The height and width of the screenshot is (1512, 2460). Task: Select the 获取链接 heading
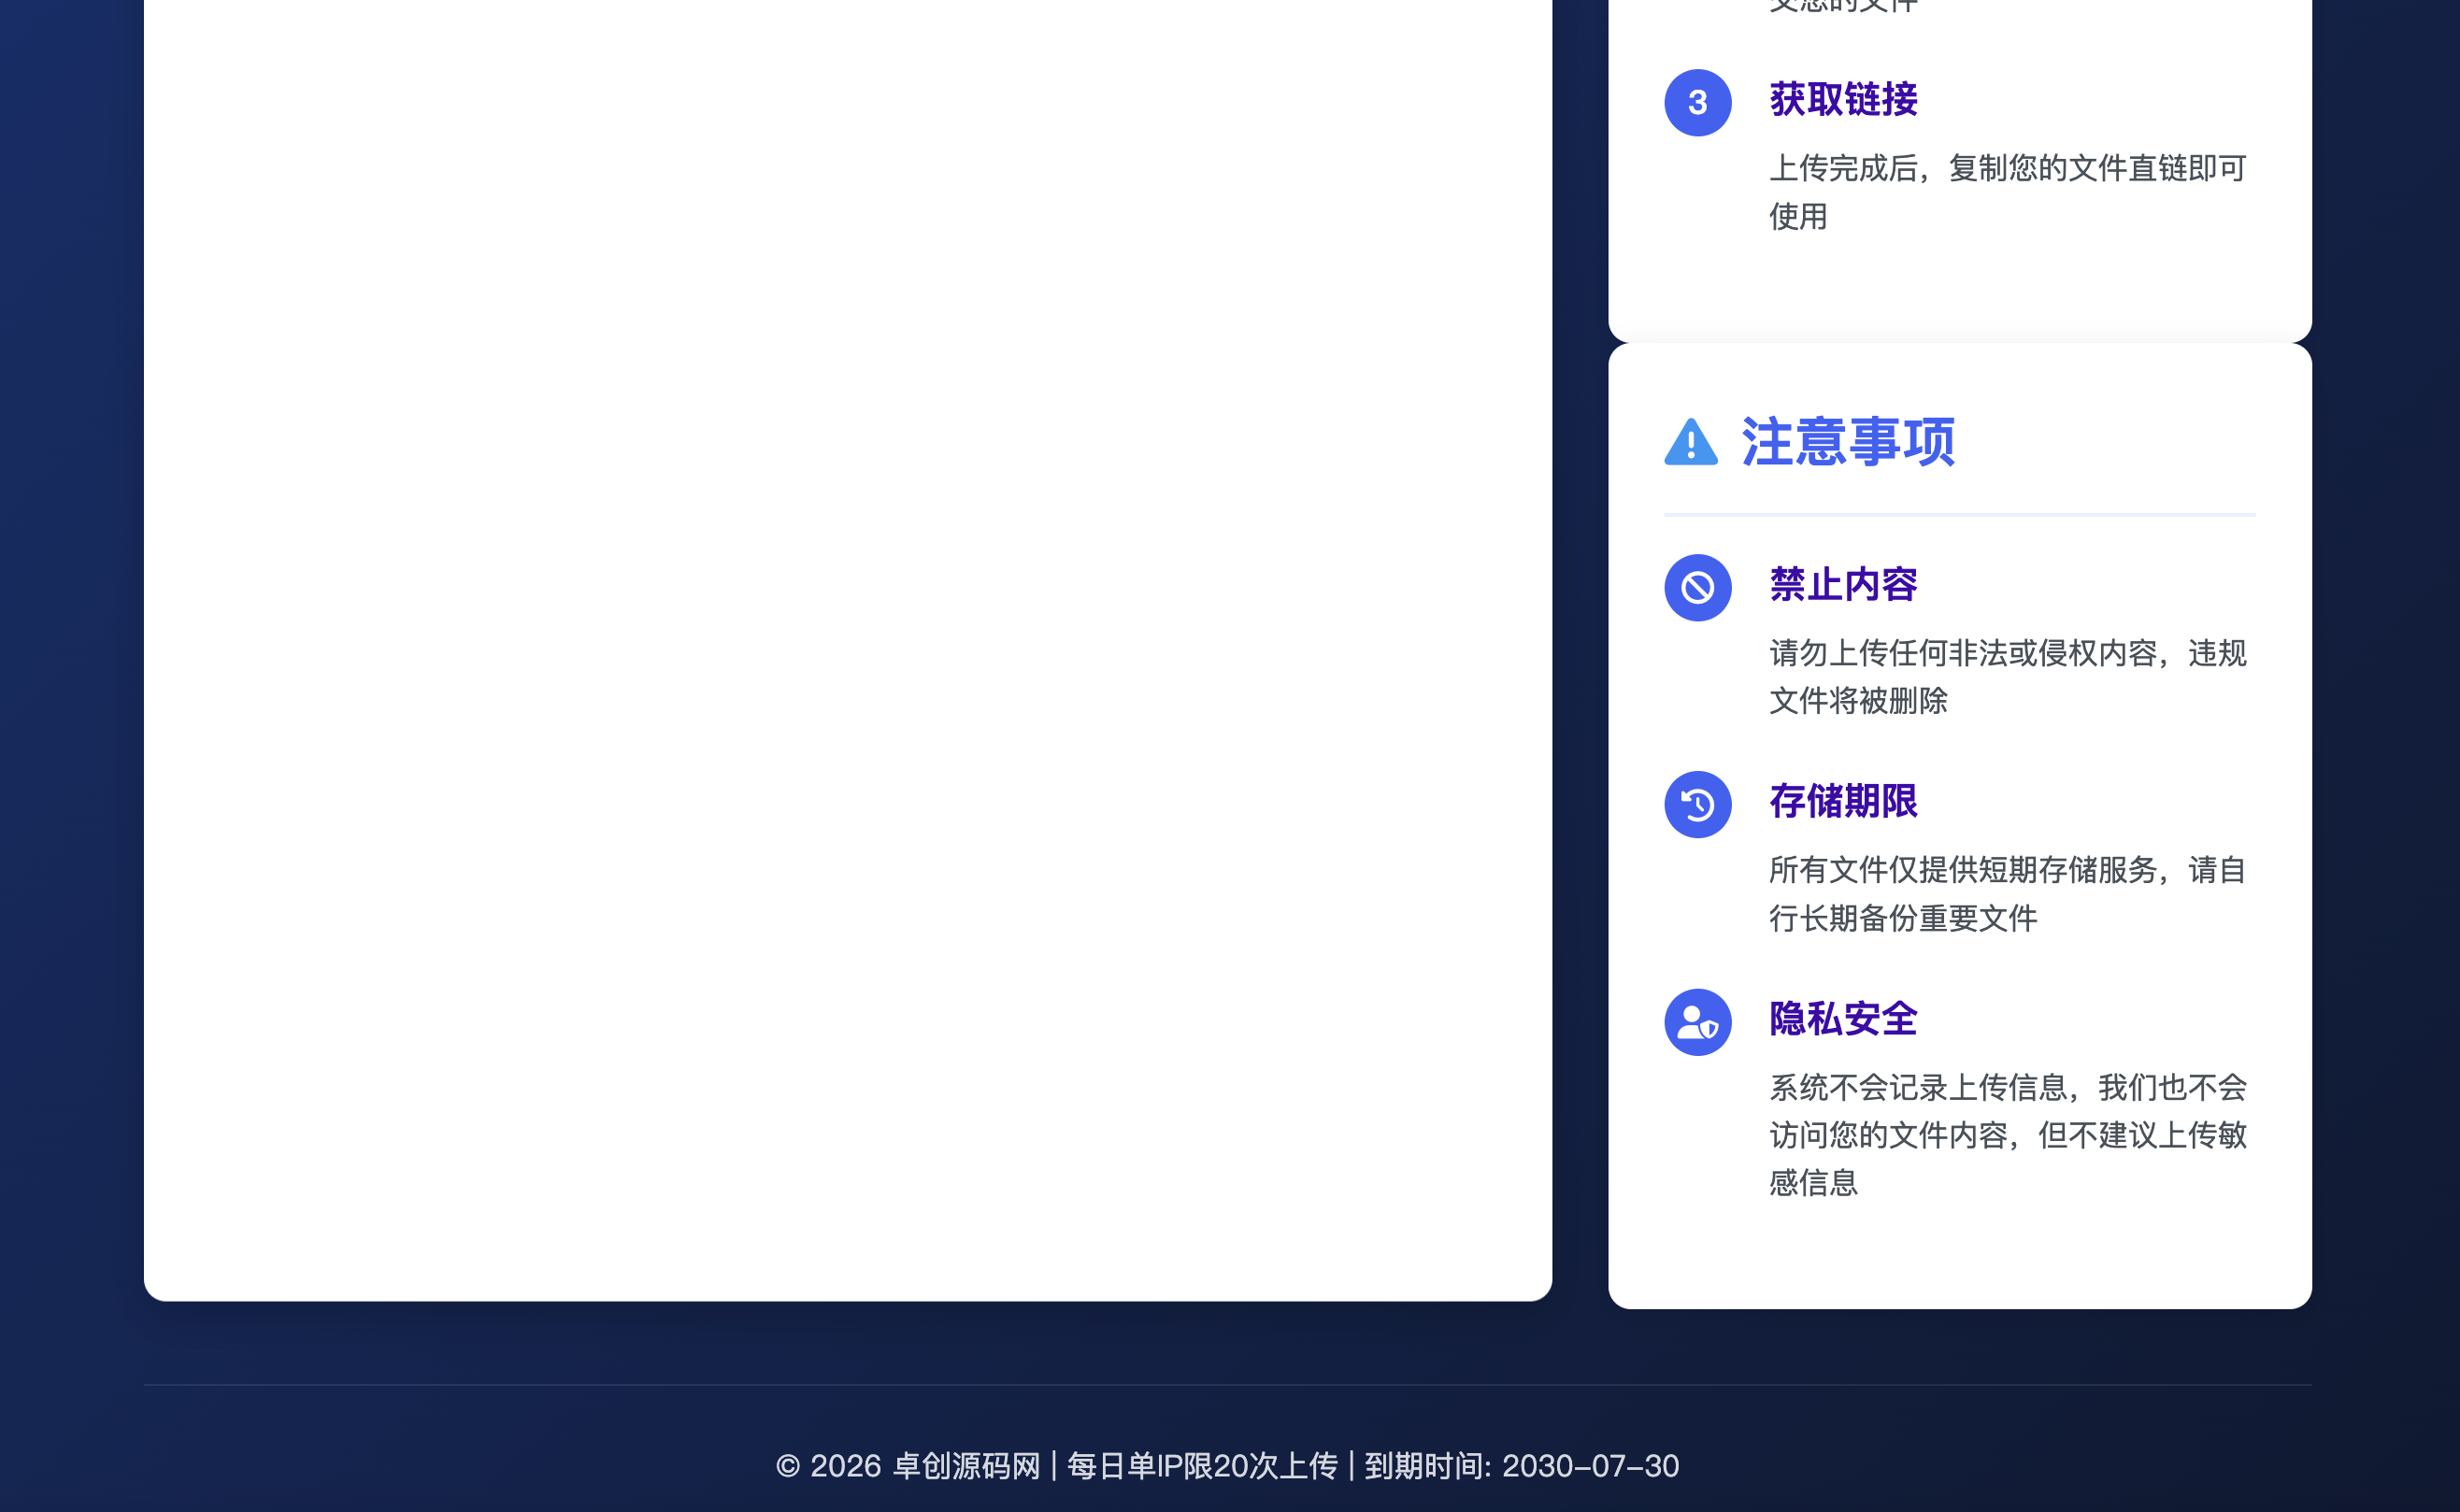[x=1843, y=99]
